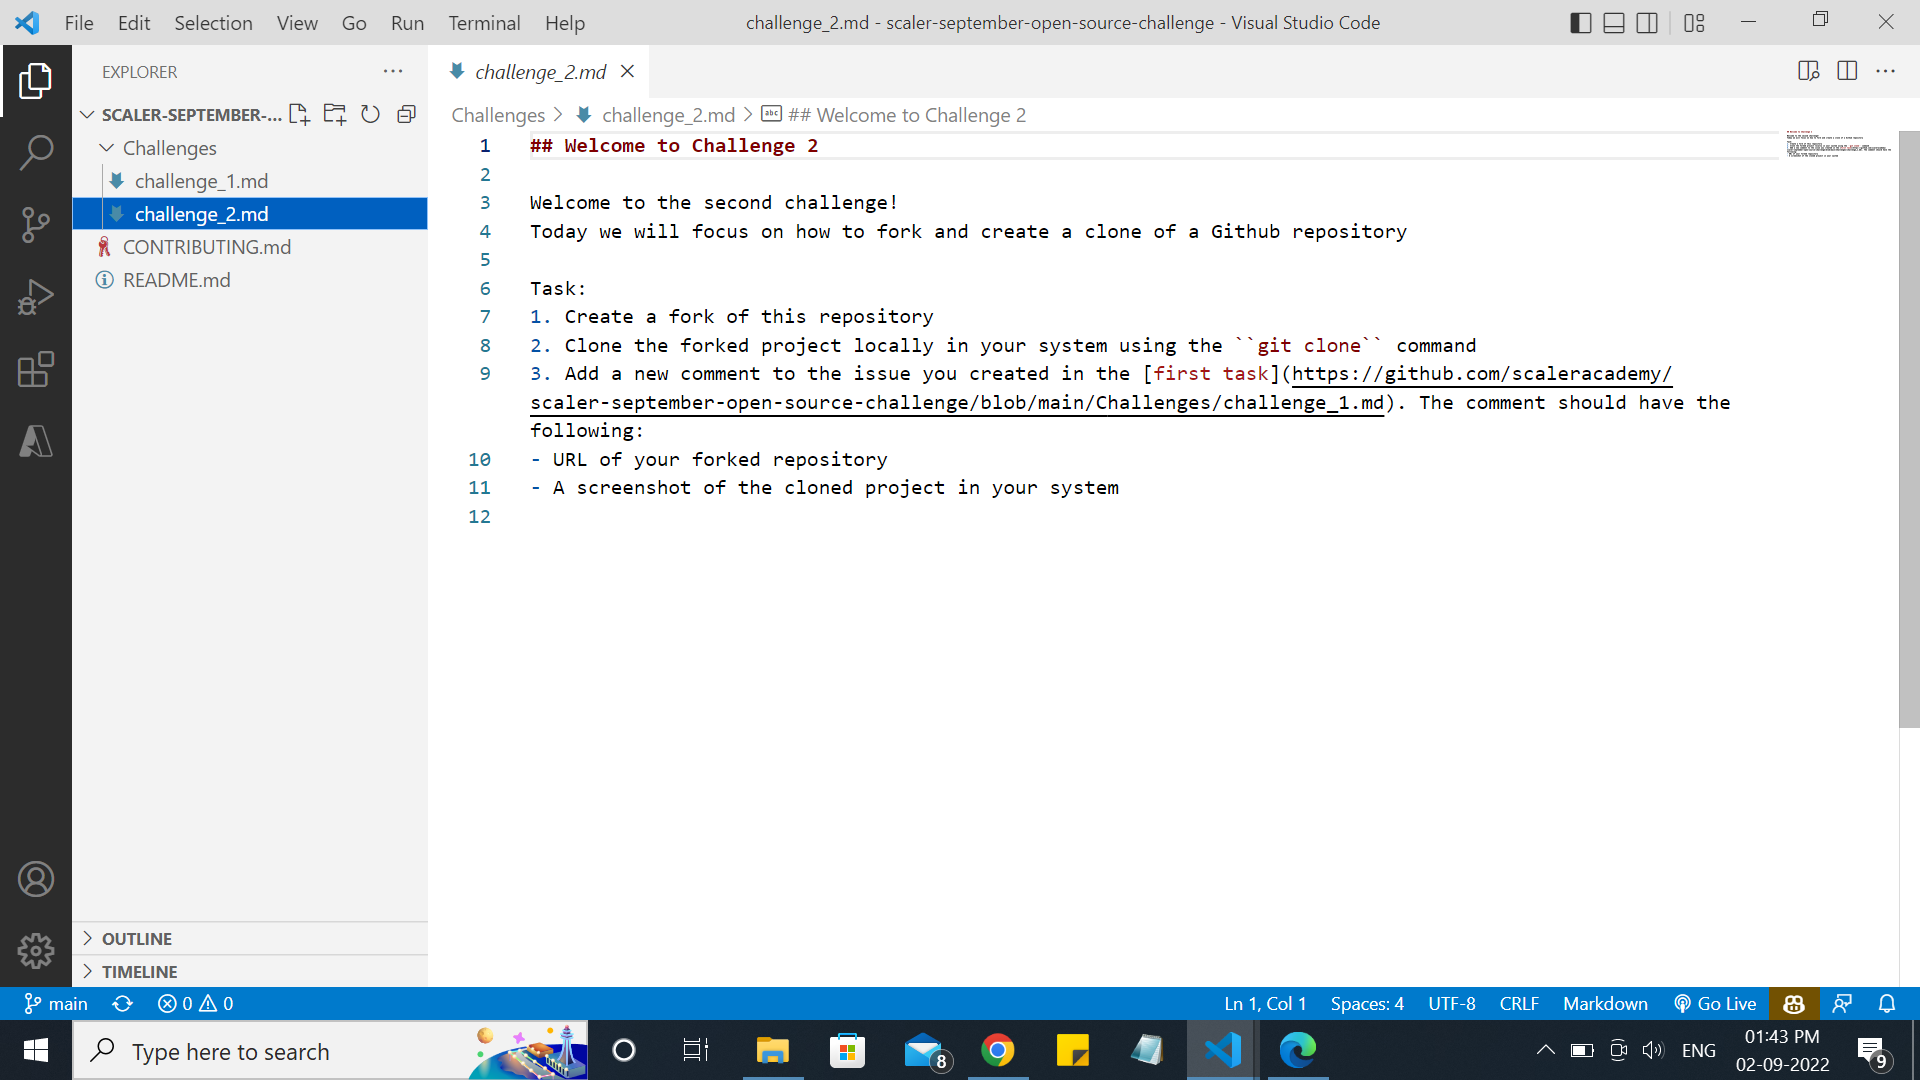The image size is (1920, 1080).
Task: Toggle the bottom panel
Action: coord(1613,22)
